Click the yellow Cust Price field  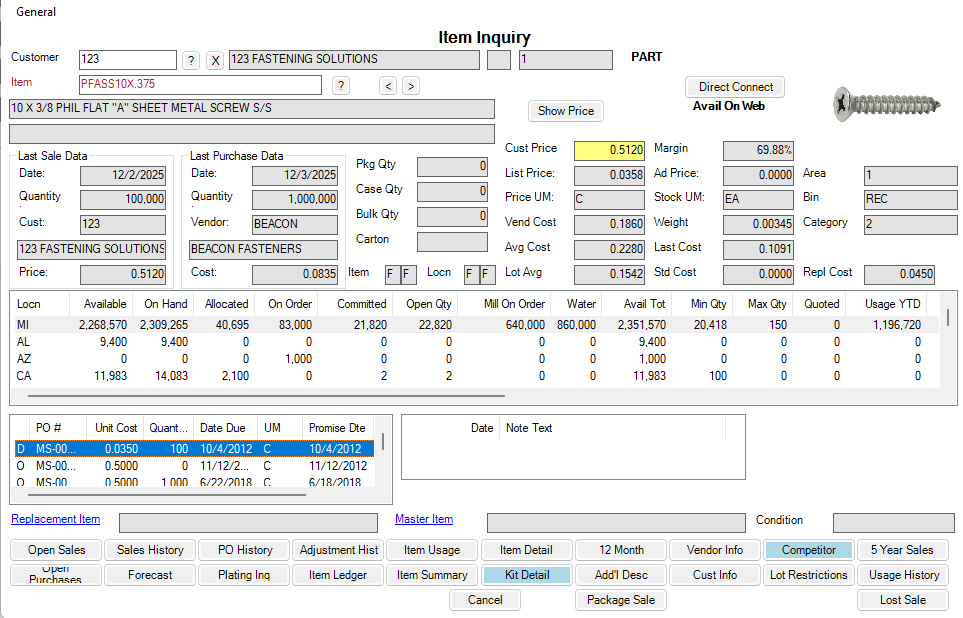609,151
